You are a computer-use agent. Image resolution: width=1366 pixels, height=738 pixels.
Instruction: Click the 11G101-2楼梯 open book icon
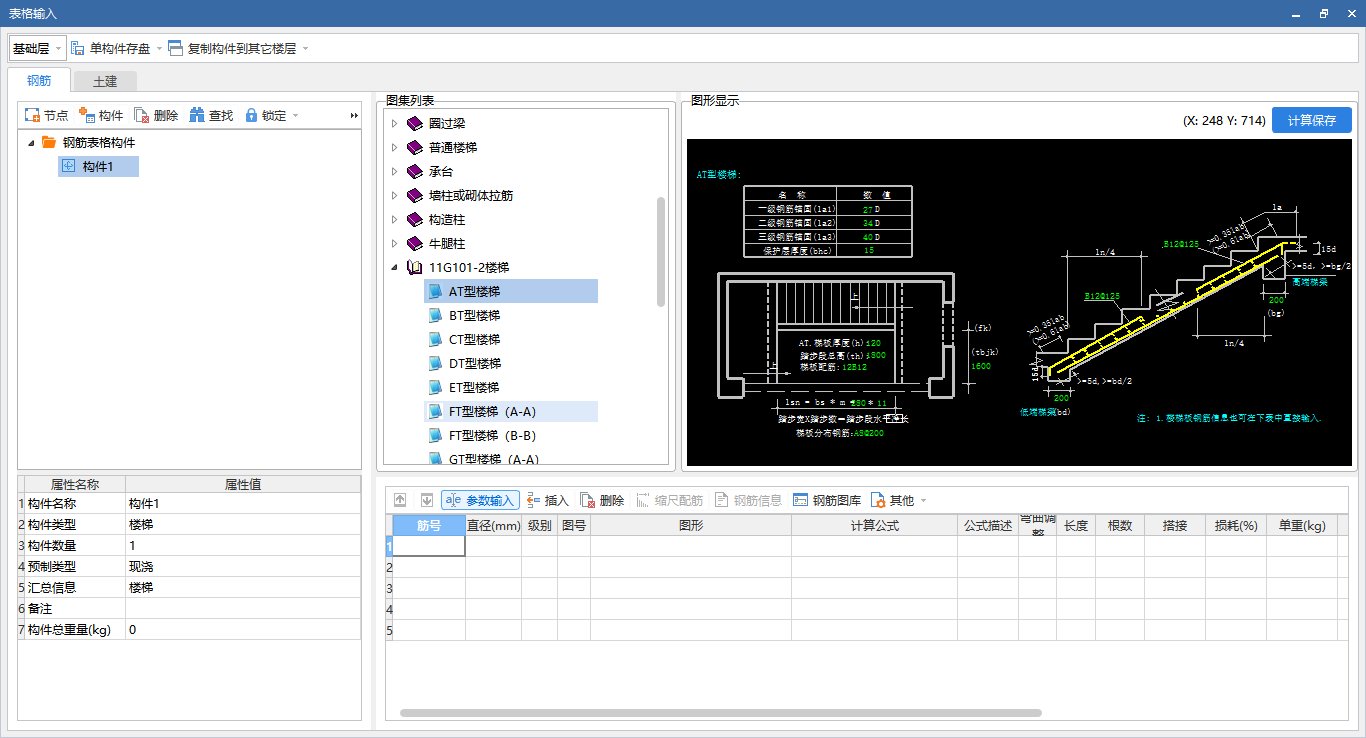415,267
